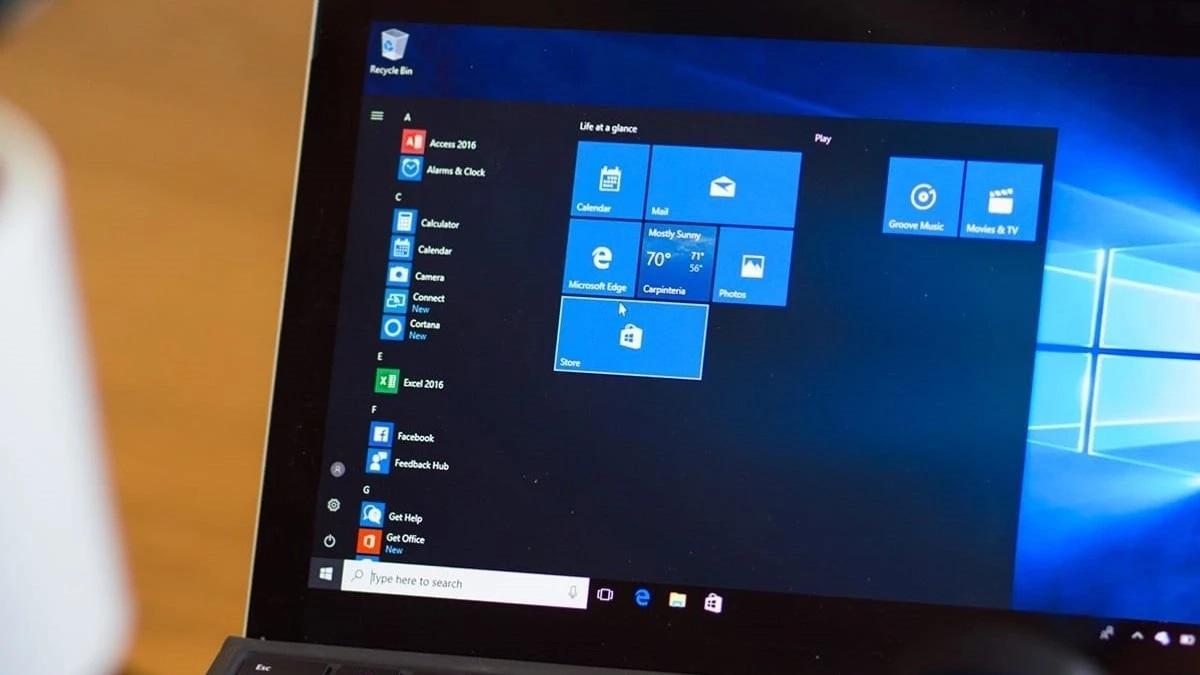Viewport: 1200px width, 675px height.
Task: Show hidden system tray icons chevron
Action: (1137, 634)
